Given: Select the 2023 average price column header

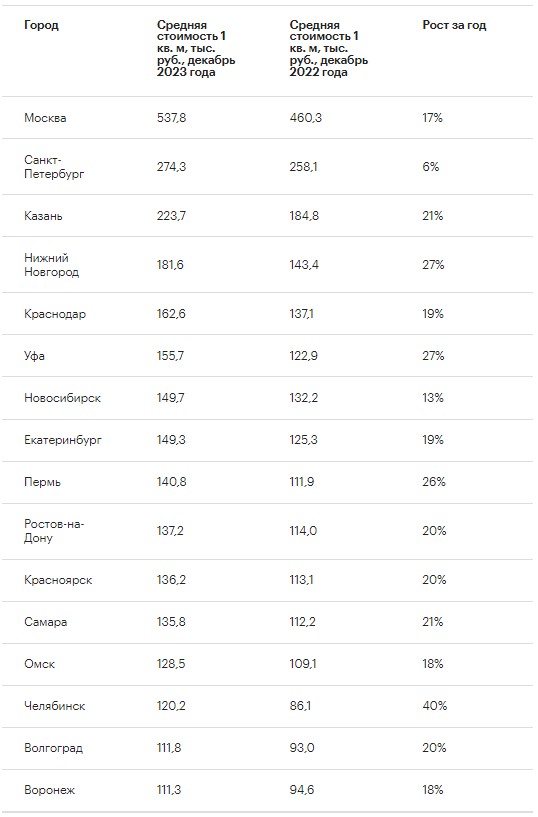Looking at the screenshot, I should coord(196,48).
